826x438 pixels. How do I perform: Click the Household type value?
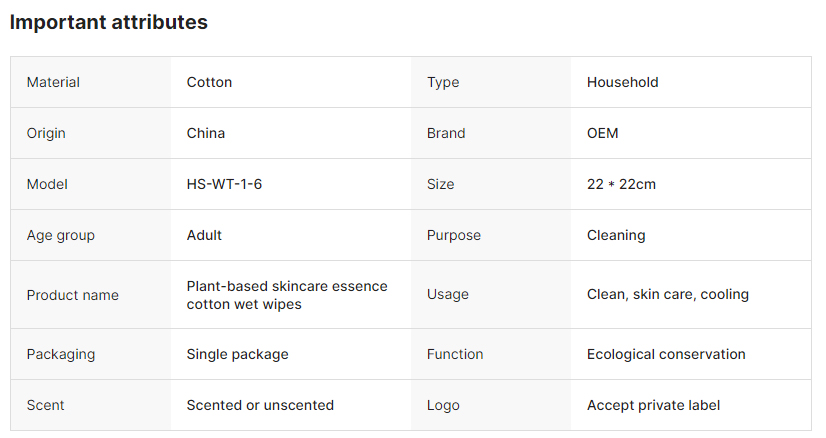click(x=622, y=82)
